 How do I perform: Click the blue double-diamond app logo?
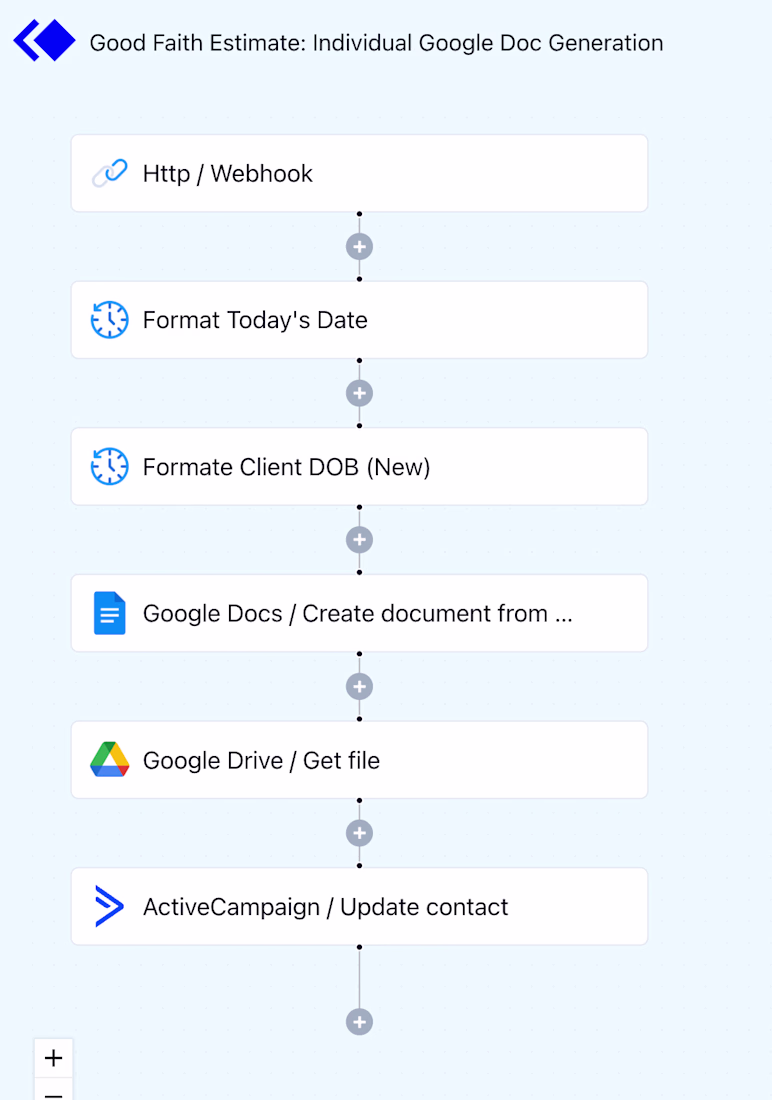44,42
